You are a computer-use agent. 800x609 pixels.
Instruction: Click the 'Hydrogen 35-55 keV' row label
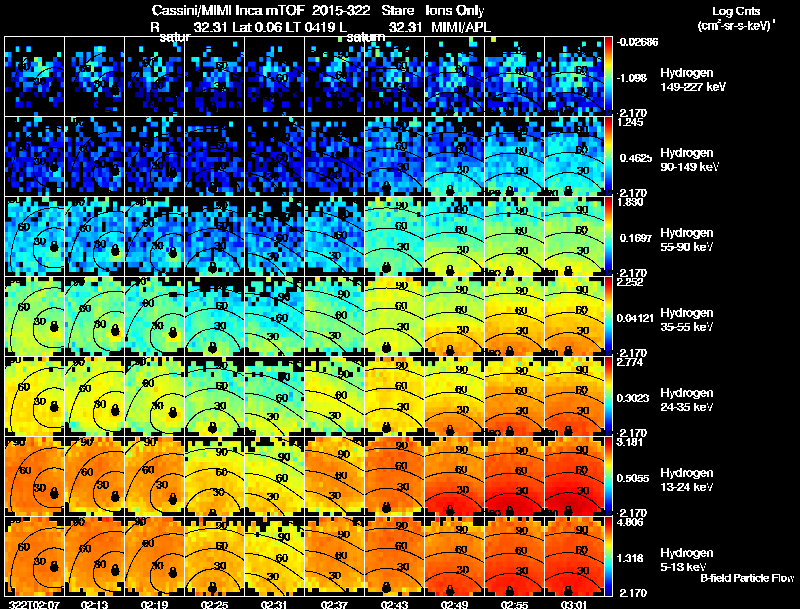click(687, 320)
